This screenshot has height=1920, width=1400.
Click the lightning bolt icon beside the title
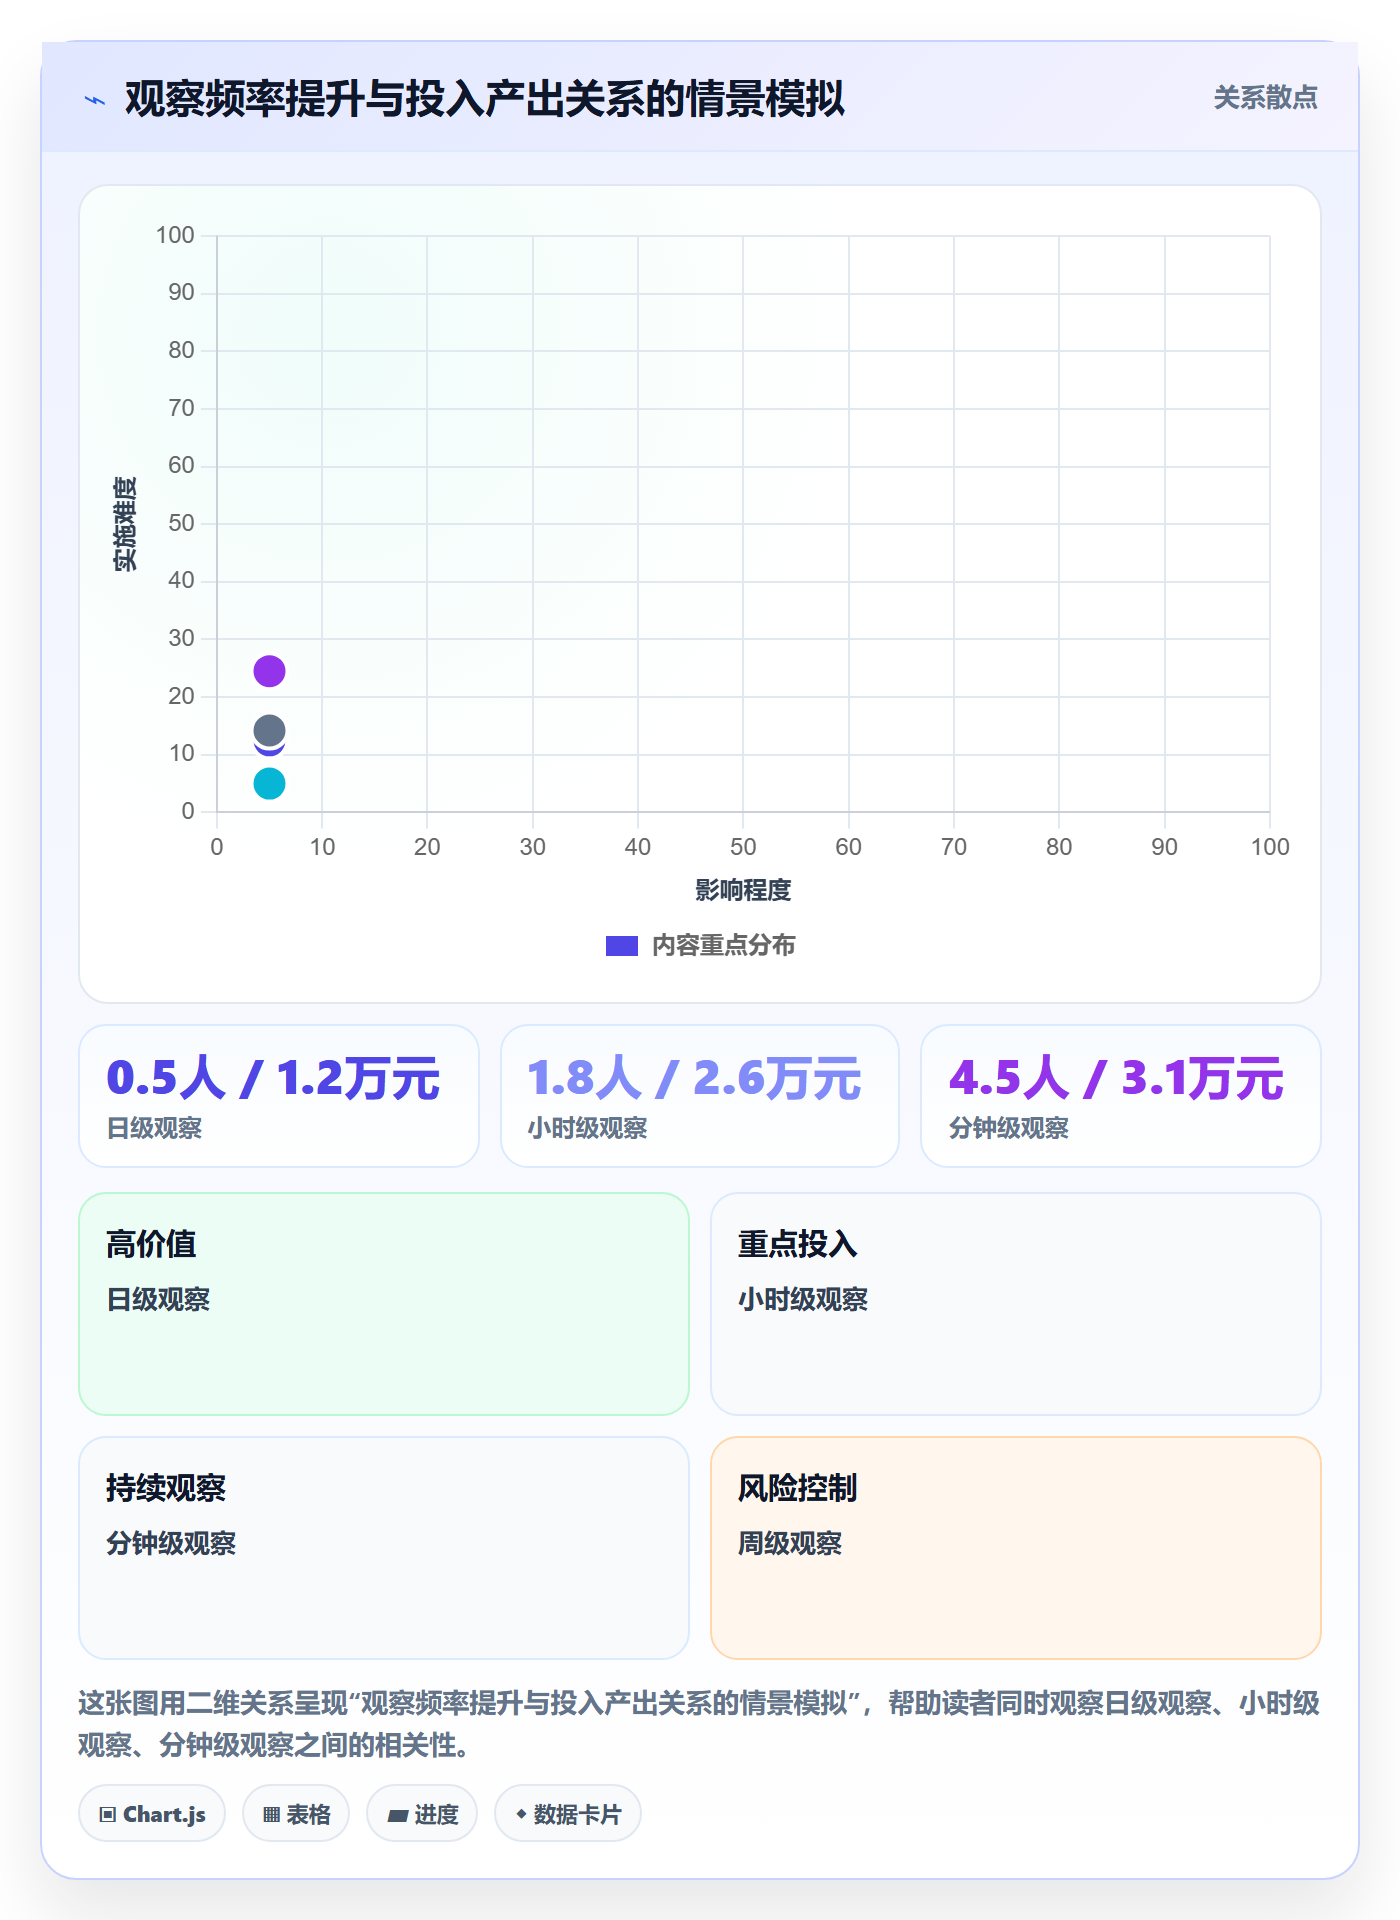[95, 100]
